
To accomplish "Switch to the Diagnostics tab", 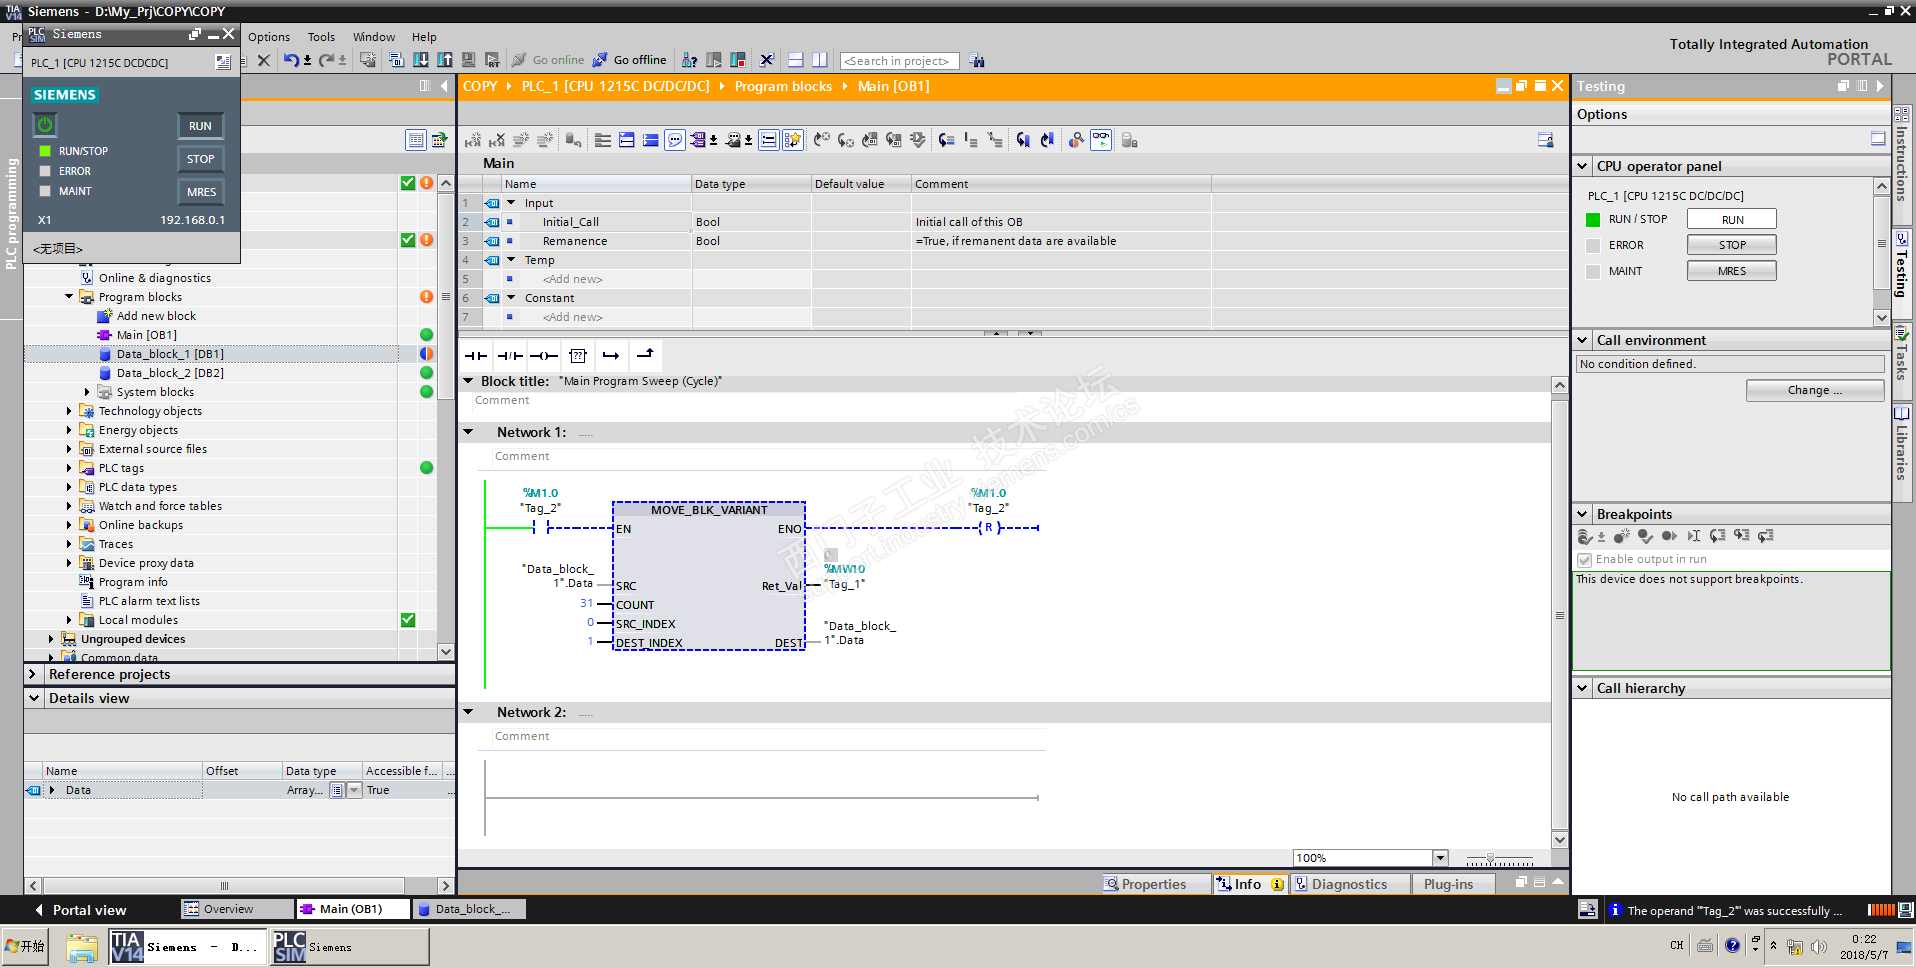I will 1348,884.
